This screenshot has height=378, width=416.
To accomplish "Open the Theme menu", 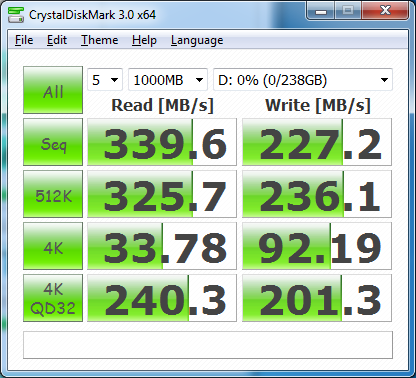I will pos(99,40).
